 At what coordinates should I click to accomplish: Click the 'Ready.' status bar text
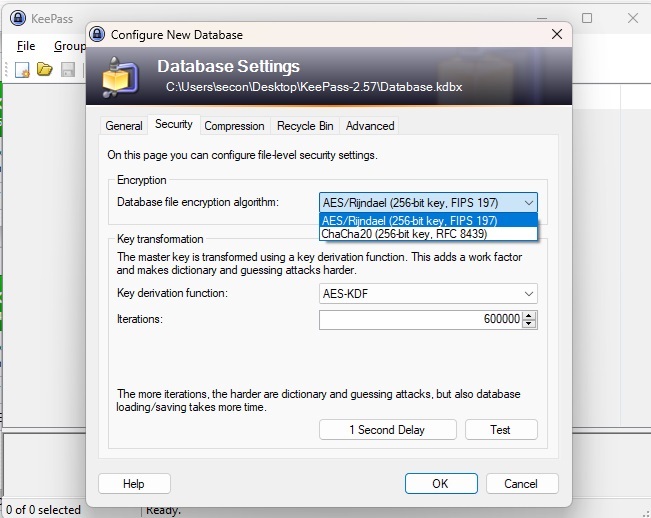163,511
